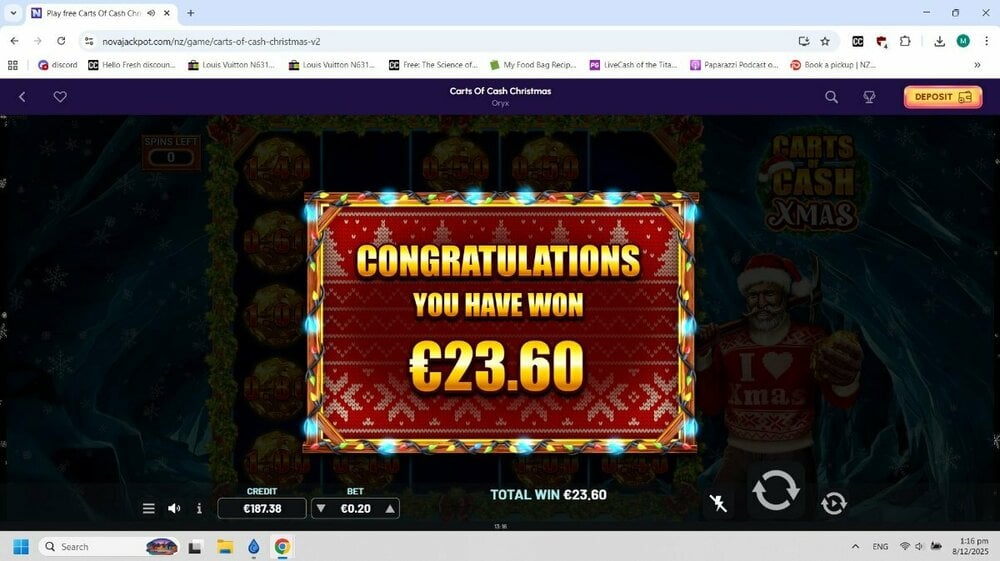Open the game hamburger menu
The height and width of the screenshot is (561, 1000).
[x=149, y=508]
